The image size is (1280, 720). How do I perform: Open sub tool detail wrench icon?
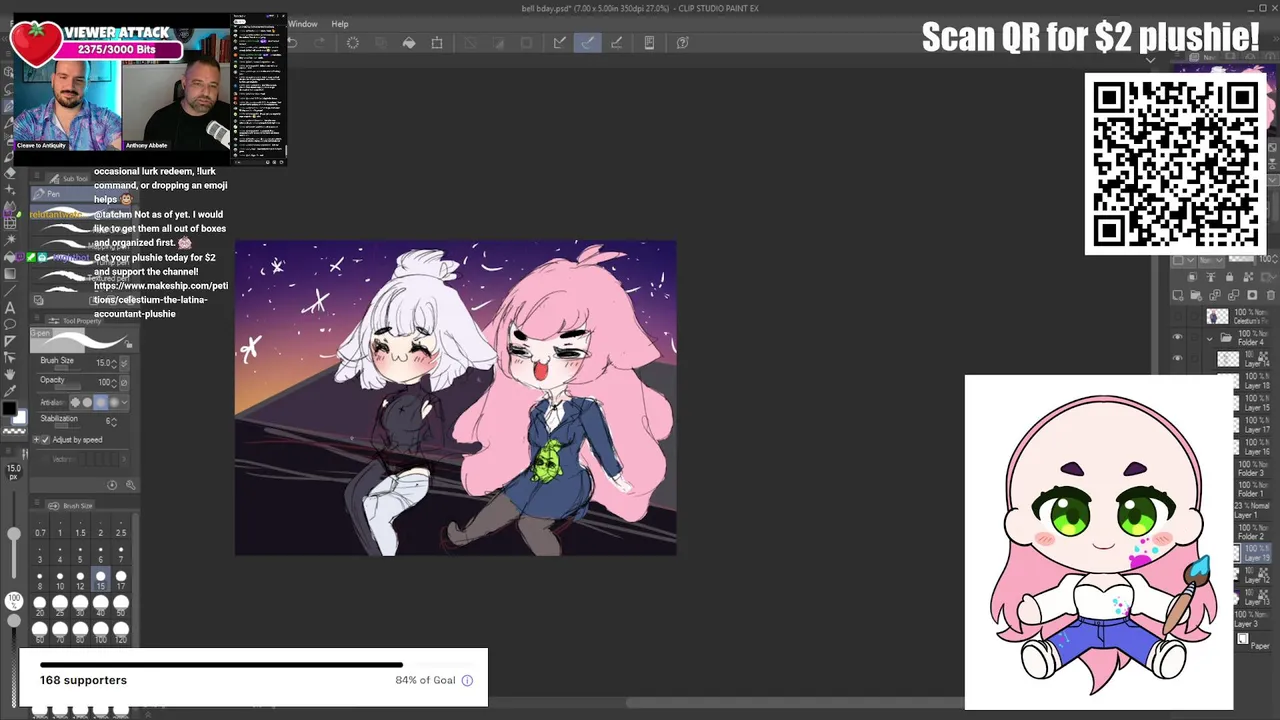click(x=130, y=485)
